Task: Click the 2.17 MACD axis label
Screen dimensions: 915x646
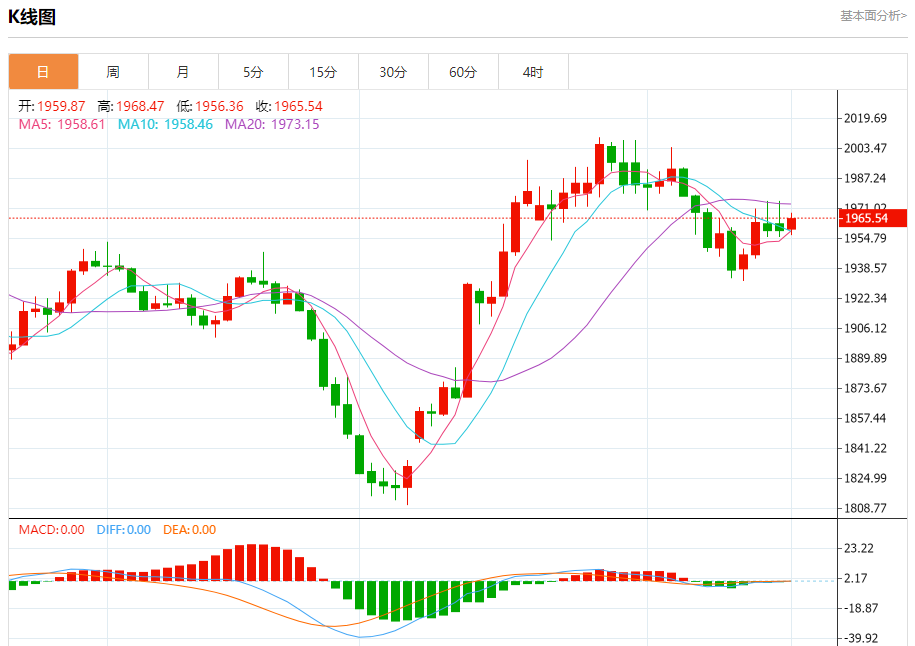Action: (x=856, y=578)
